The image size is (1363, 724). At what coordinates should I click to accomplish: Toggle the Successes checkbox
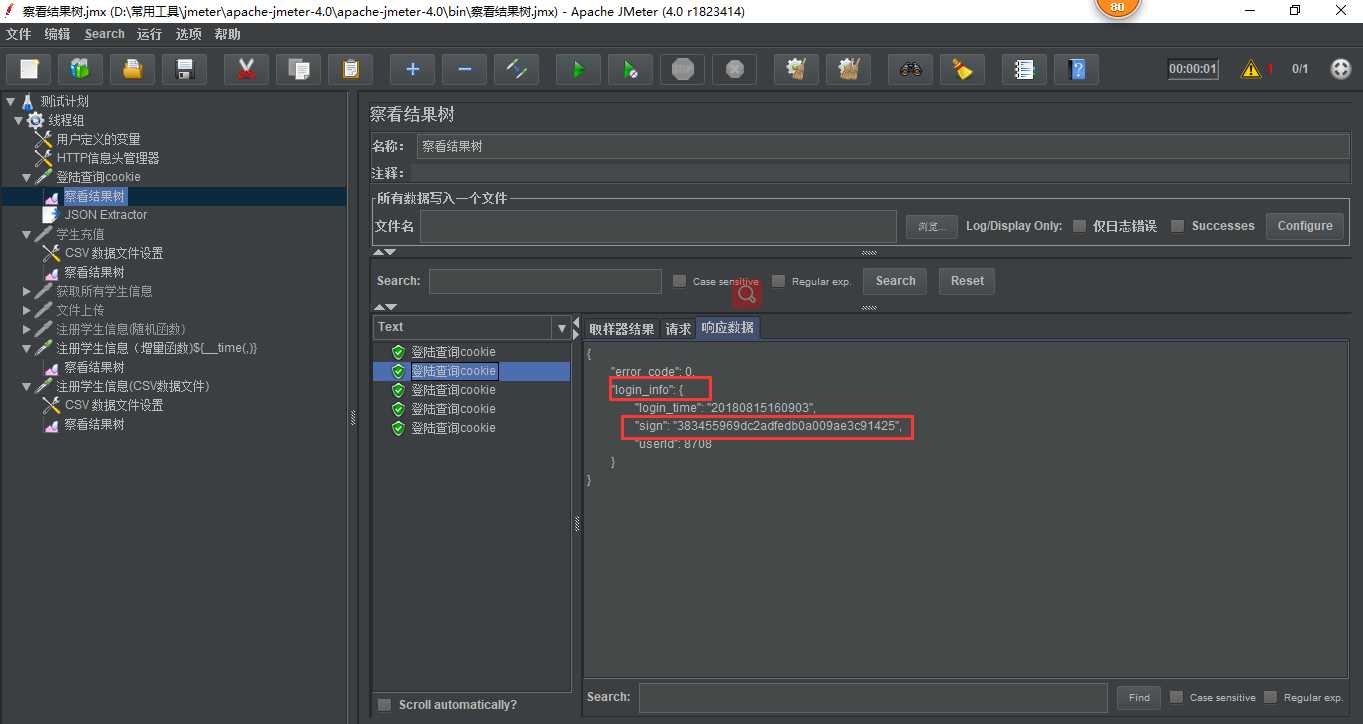point(1177,226)
